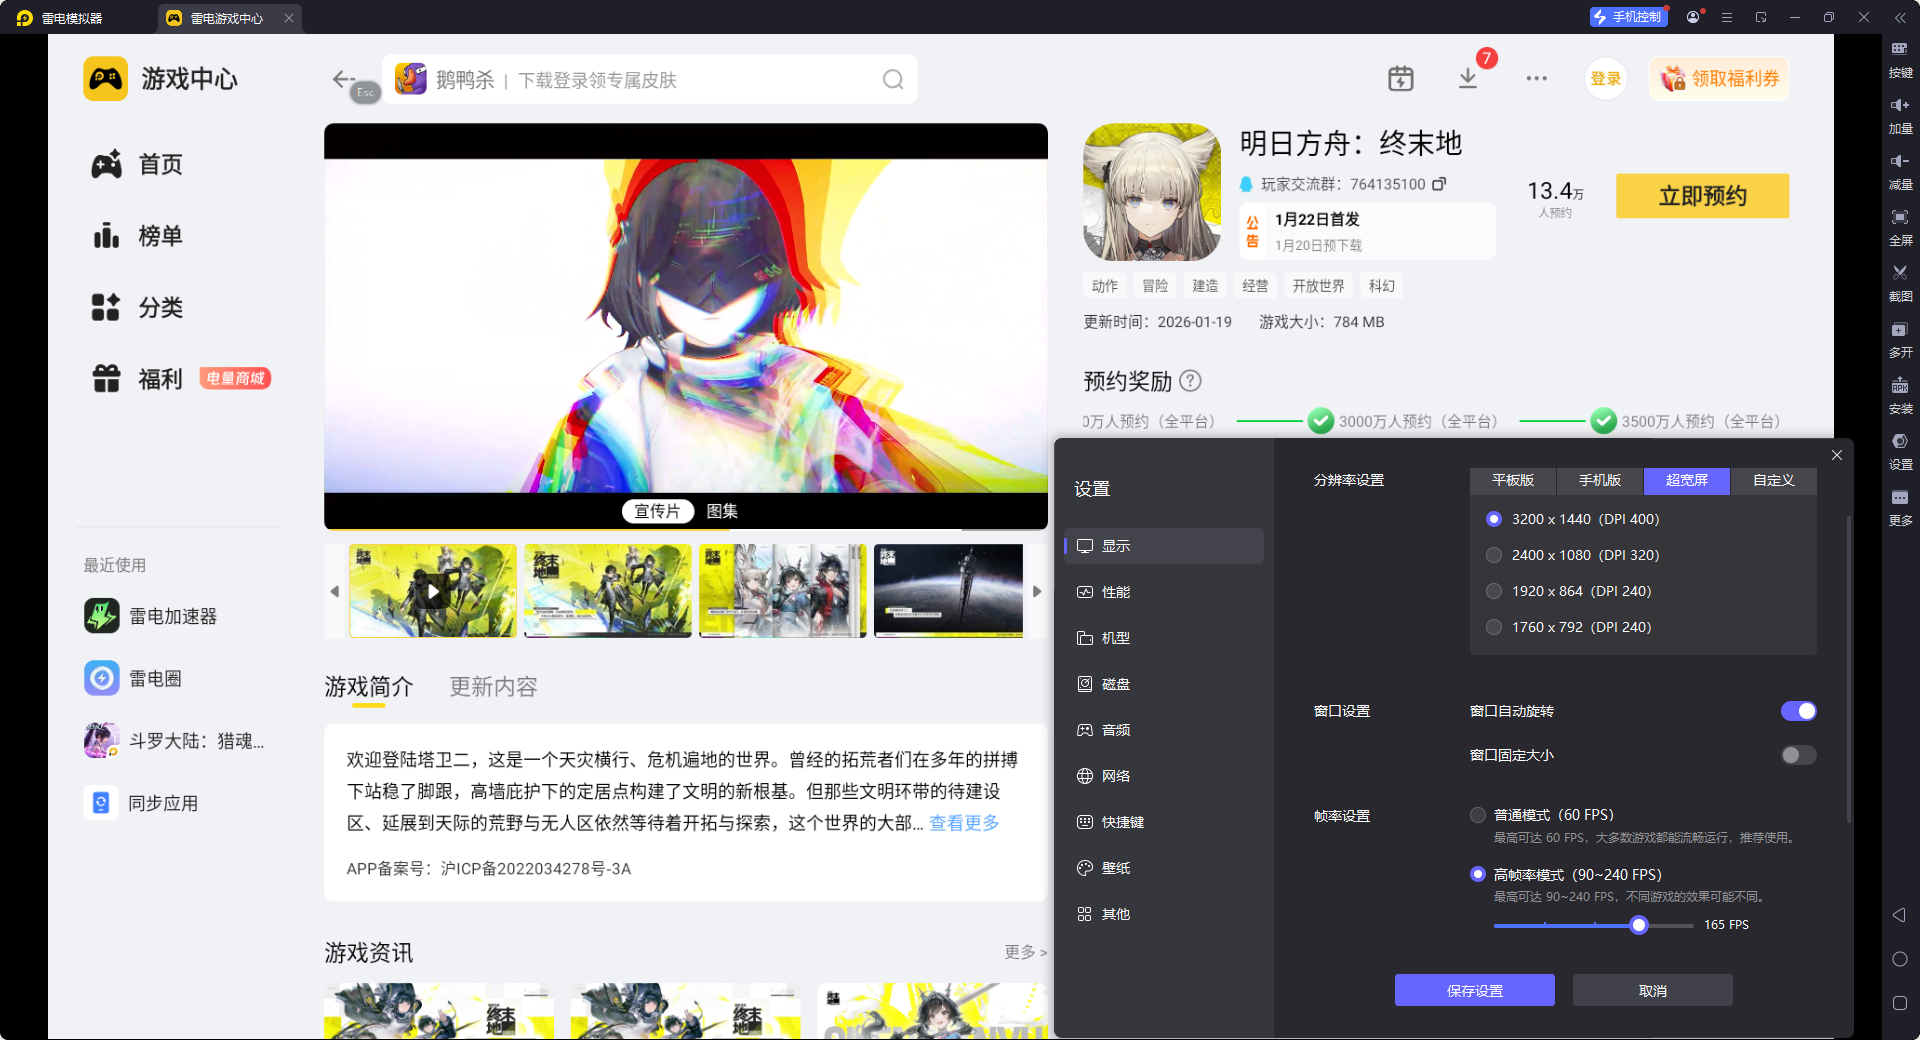The height and width of the screenshot is (1040, 1920).
Task: Toggle 窗口自动旋转 switch off
Action: tap(1798, 711)
